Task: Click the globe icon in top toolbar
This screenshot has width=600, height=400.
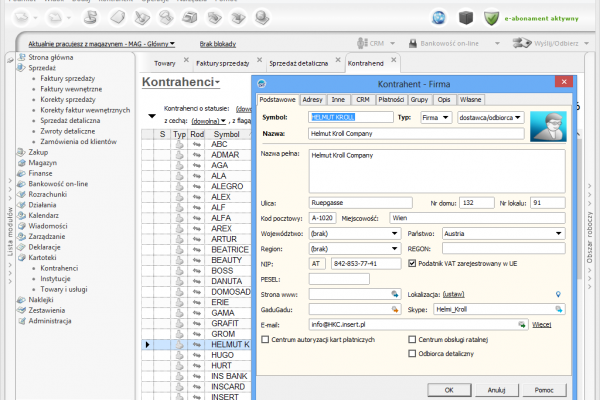Action: (x=438, y=17)
